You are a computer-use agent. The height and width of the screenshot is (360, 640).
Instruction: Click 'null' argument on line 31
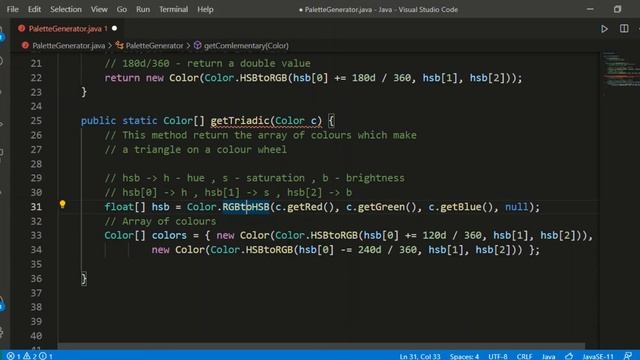[517, 207]
